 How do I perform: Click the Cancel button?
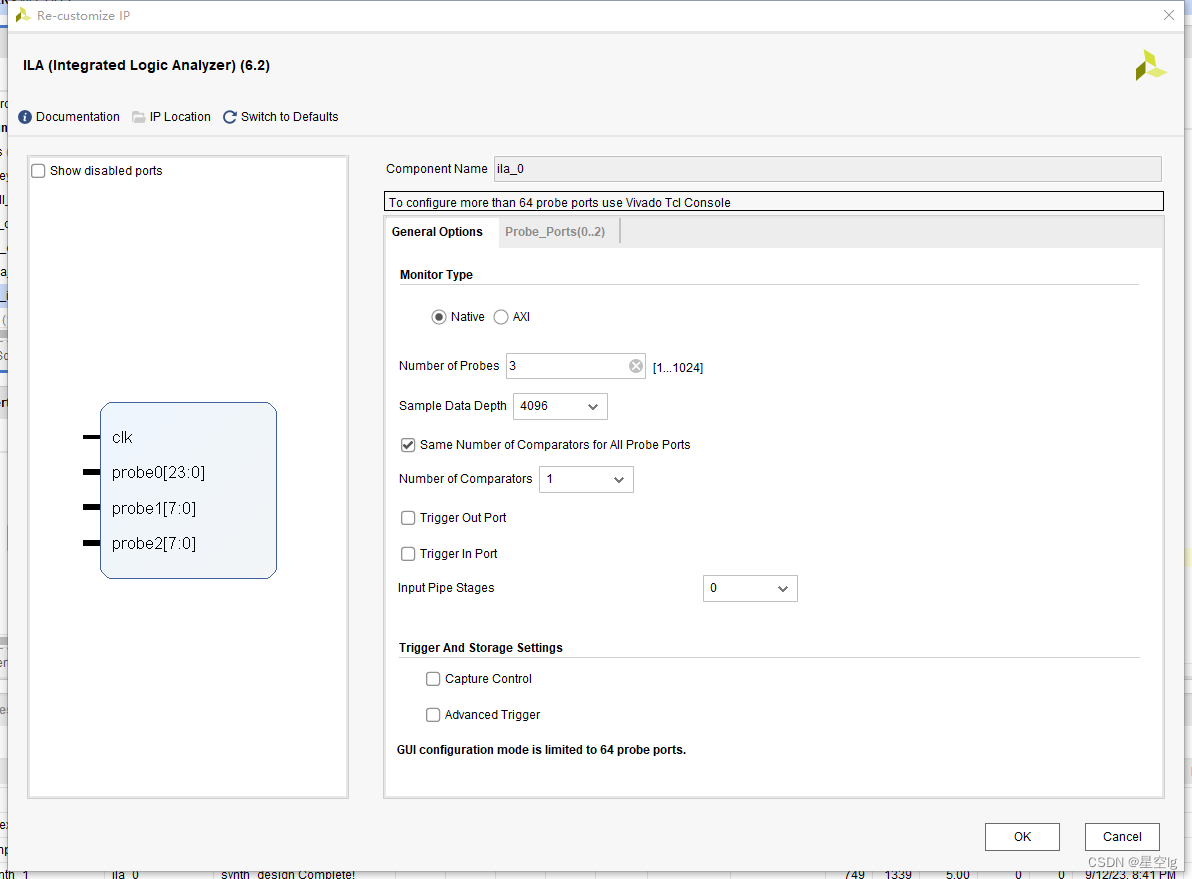[1122, 837]
